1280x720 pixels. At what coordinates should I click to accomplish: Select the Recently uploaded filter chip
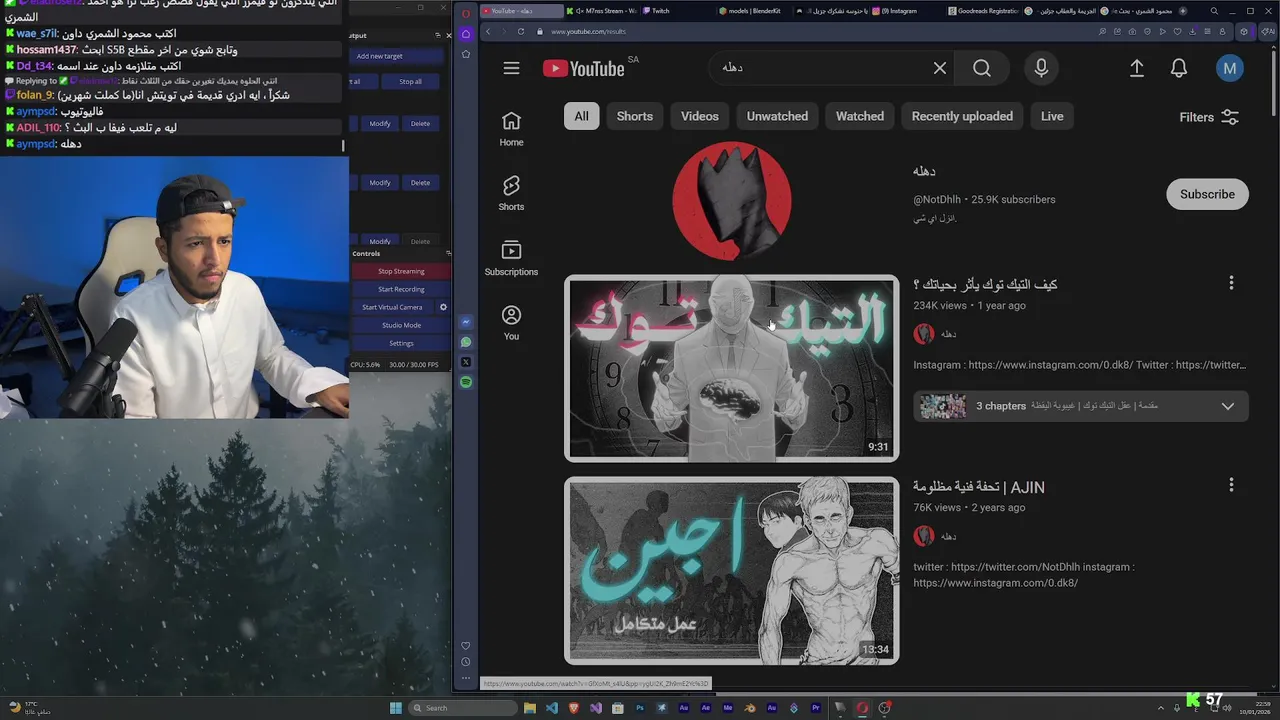(x=962, y=116)
